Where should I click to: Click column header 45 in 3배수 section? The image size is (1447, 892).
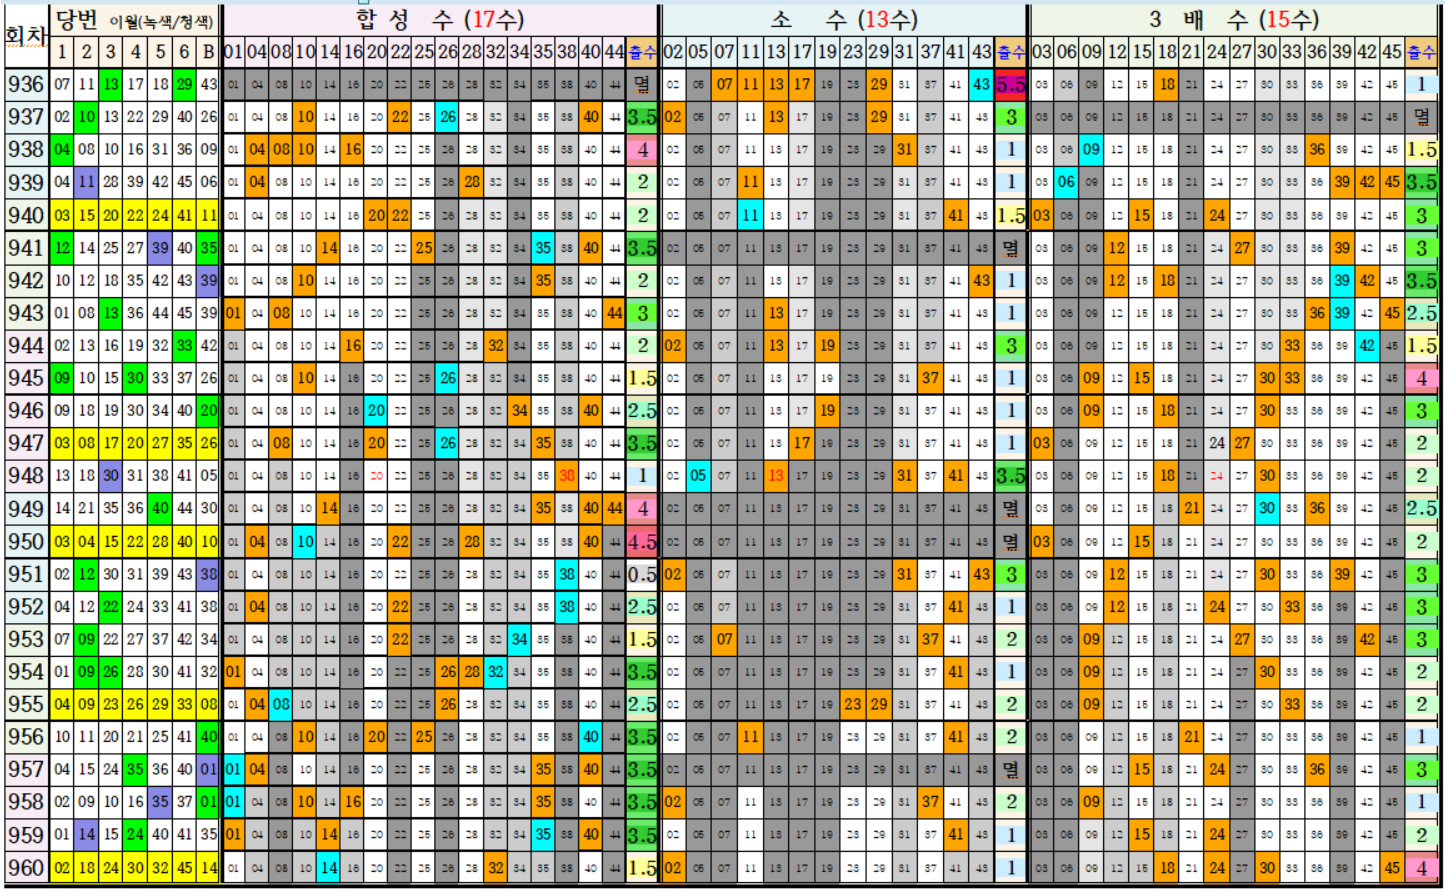(x=1391, y=52)
